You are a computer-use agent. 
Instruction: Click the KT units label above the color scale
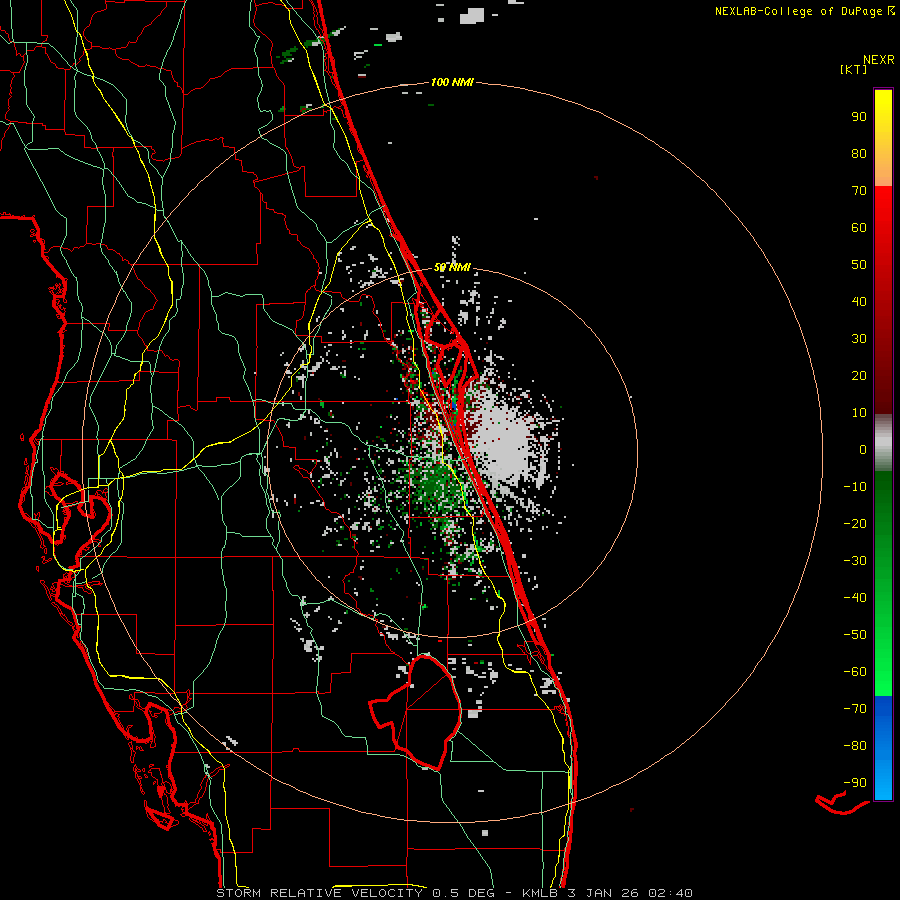(854, 69)
